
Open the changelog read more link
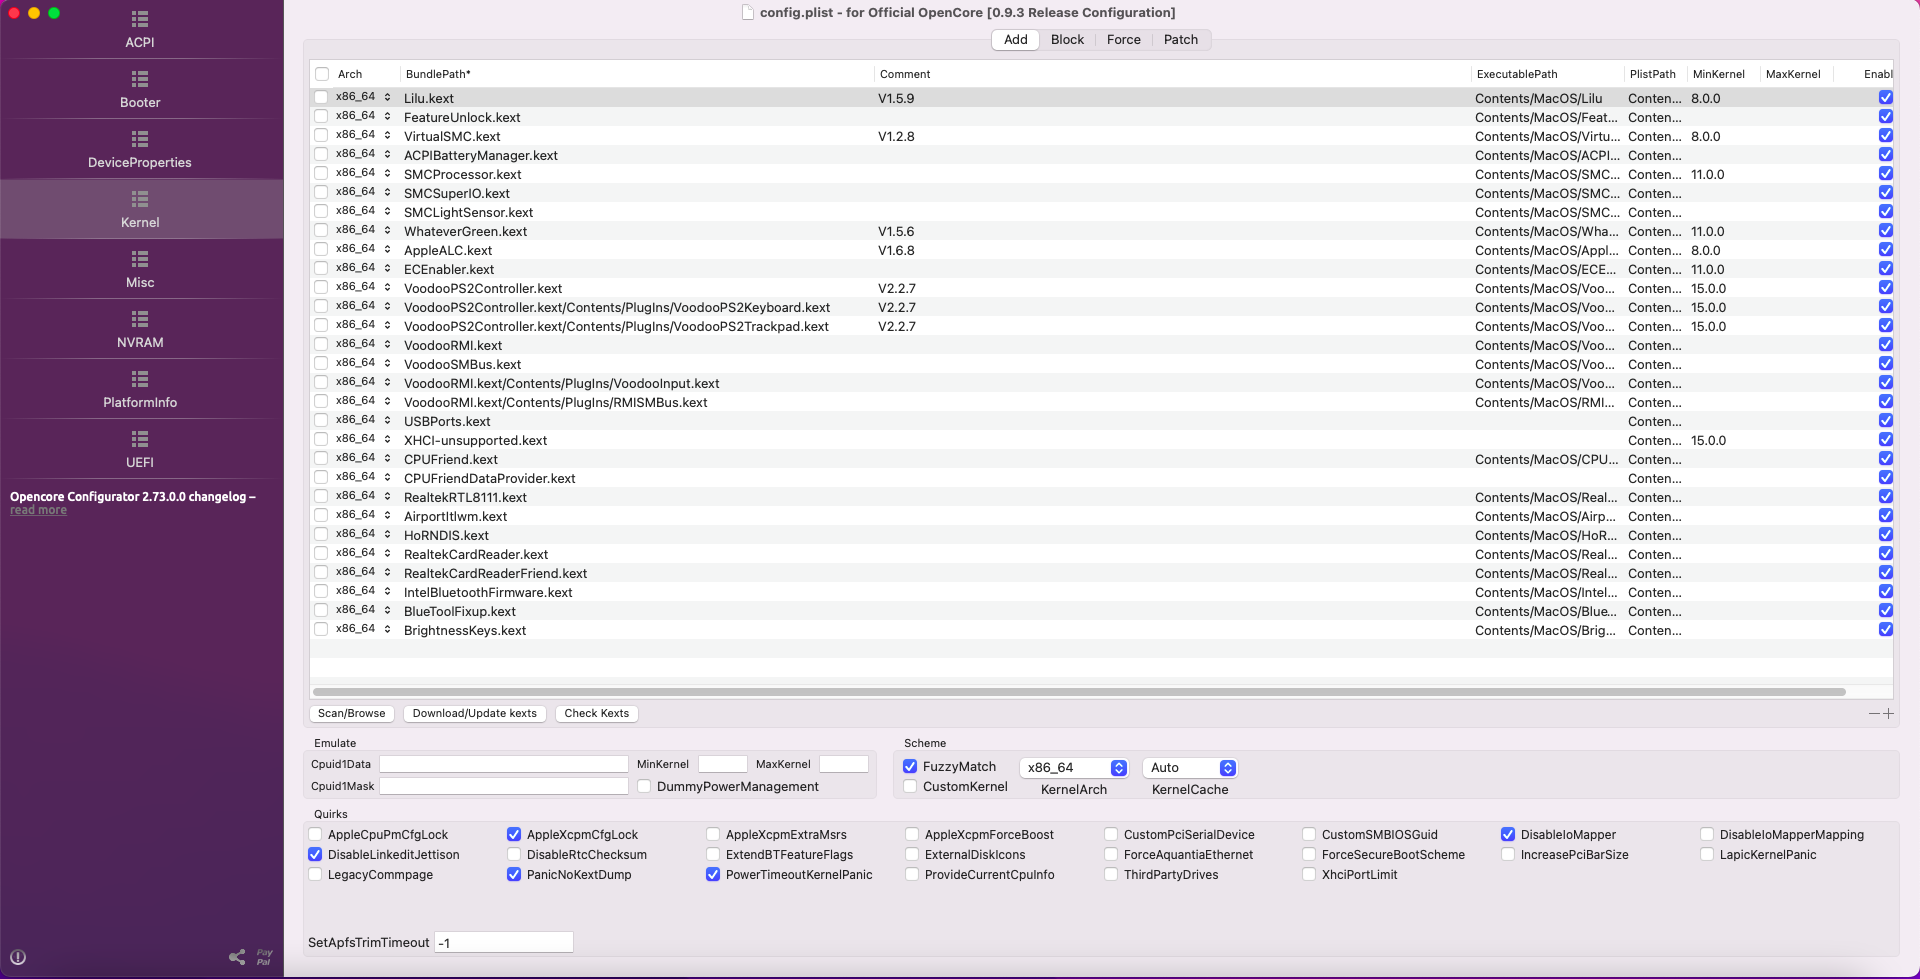coord(38,510)
